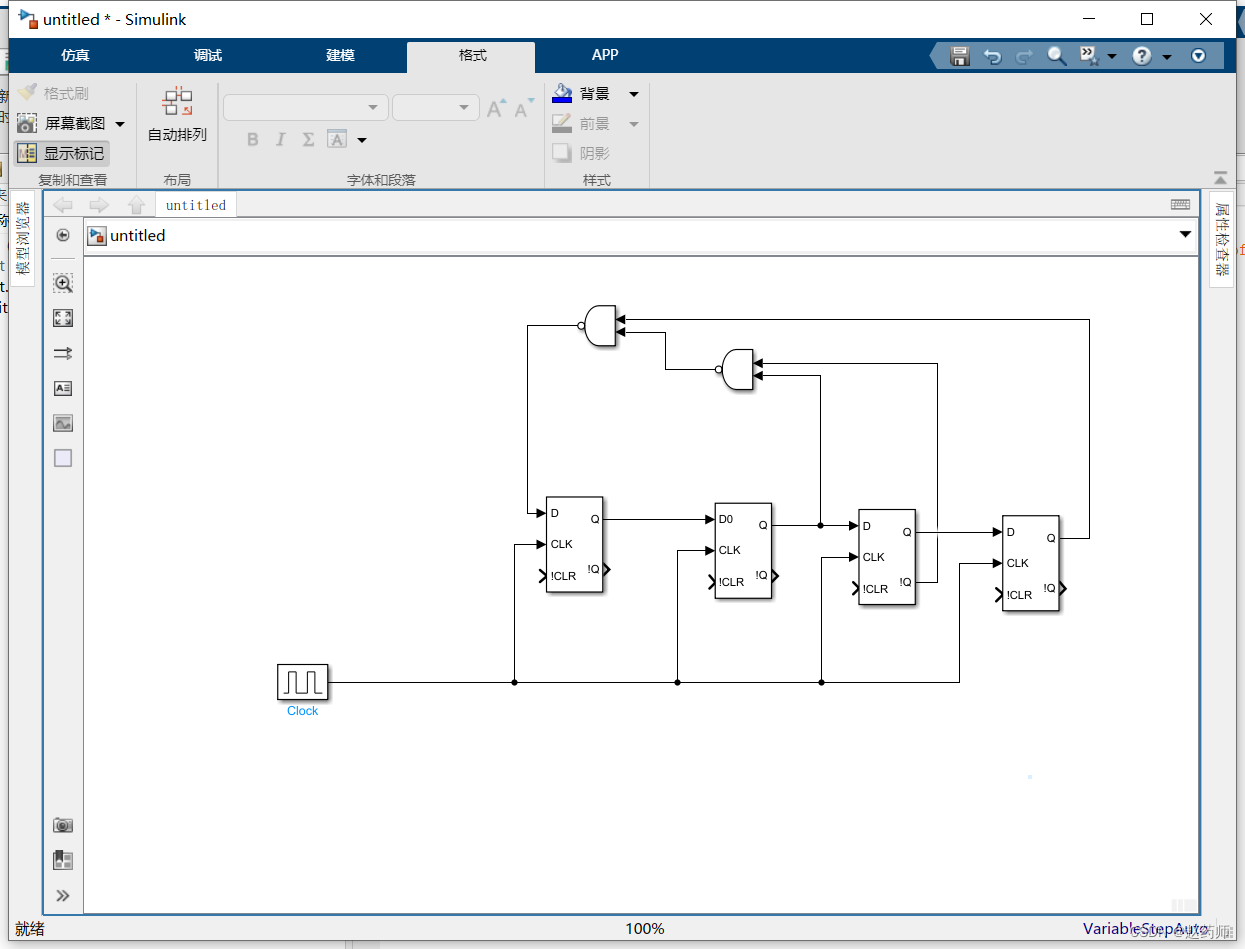1245x949 pixels.
Task: Click the go up to parent arrow
Action: [137, 205]
